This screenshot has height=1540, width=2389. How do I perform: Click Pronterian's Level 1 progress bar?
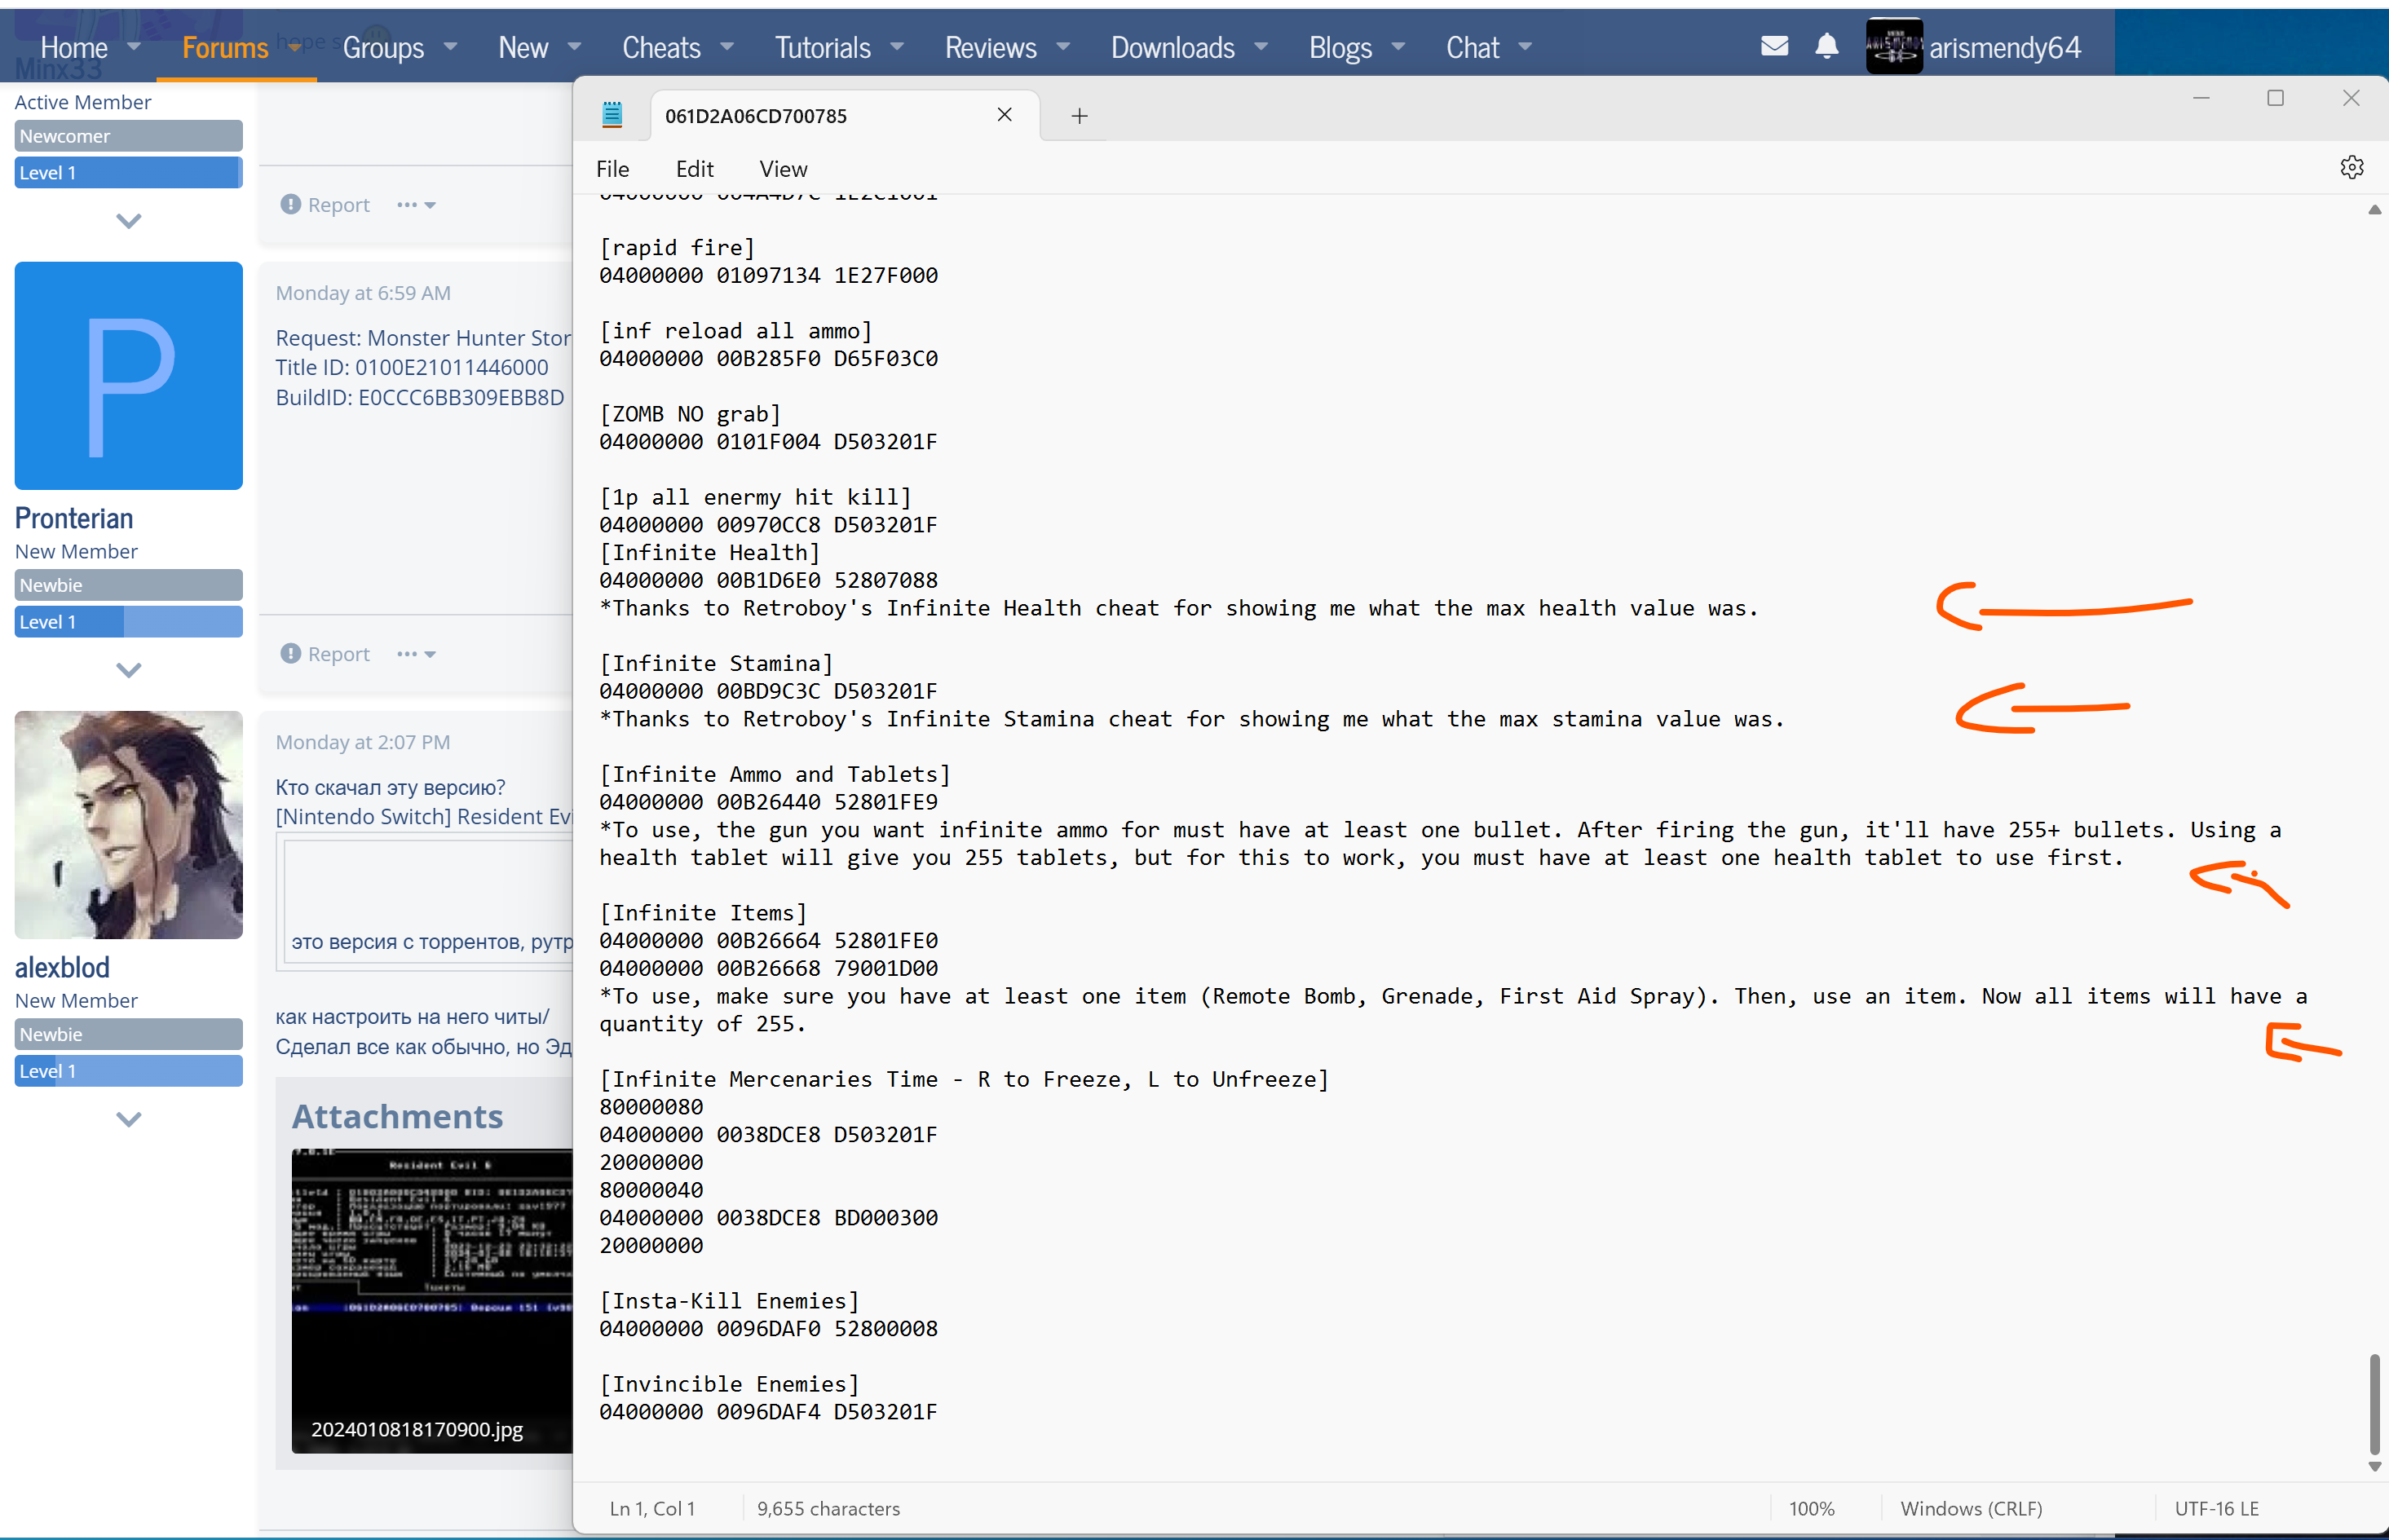129,622
